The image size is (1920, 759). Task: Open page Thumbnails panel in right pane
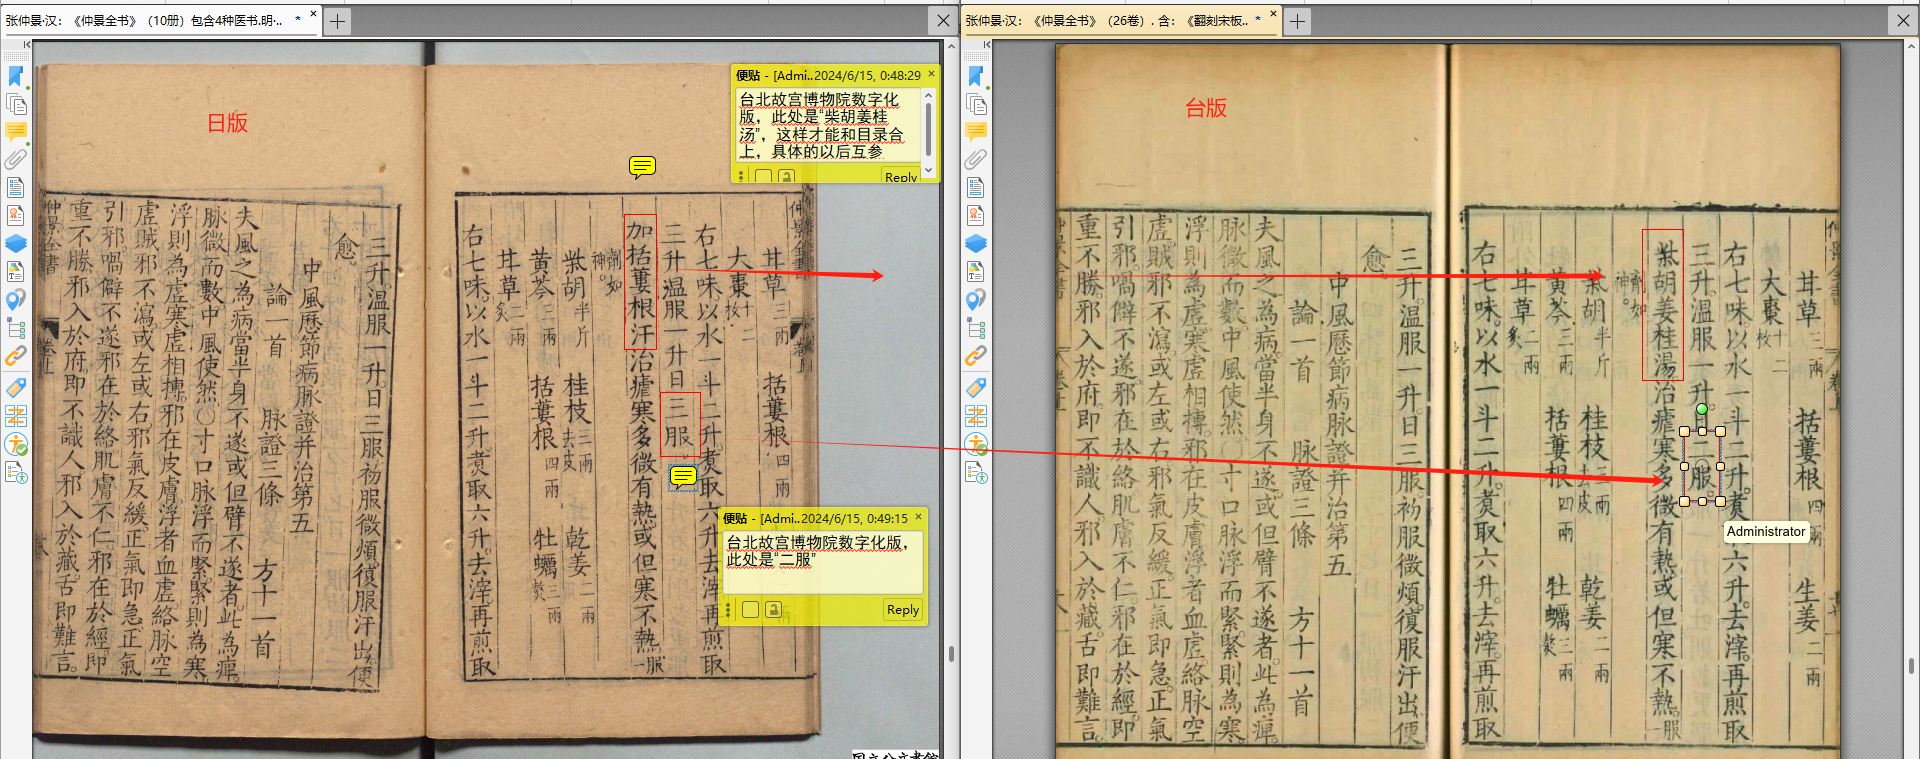(976, 104)
